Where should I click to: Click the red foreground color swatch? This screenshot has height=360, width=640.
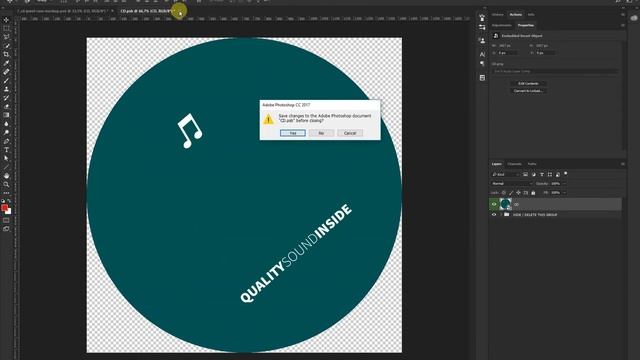(4, 208)
